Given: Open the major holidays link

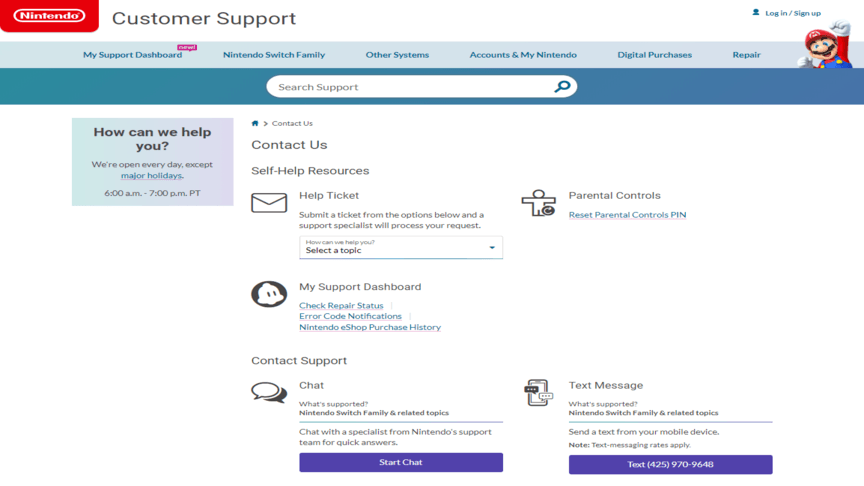Looking at the screenshot, I should [152, 175].
